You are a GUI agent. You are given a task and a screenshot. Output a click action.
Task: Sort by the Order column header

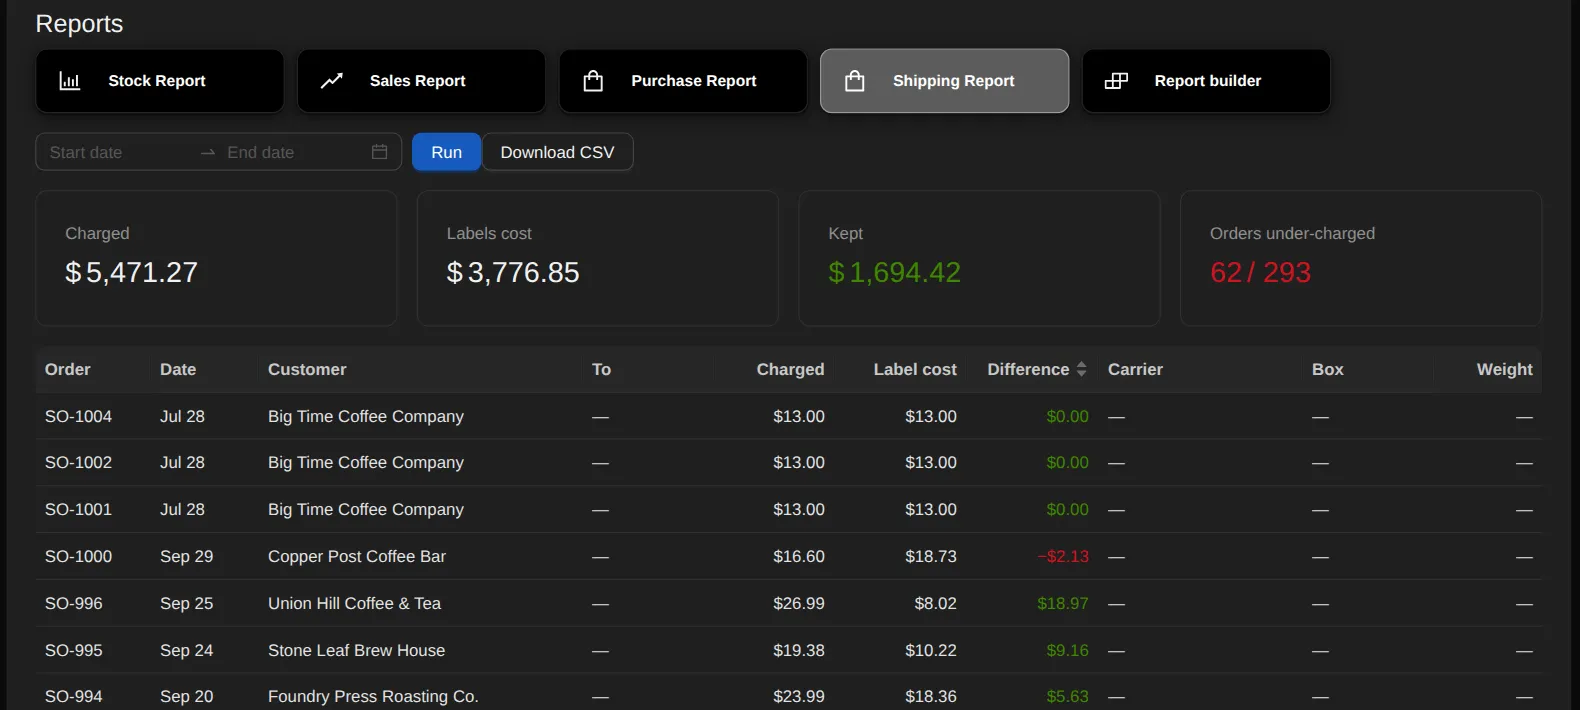coord(68,369)
